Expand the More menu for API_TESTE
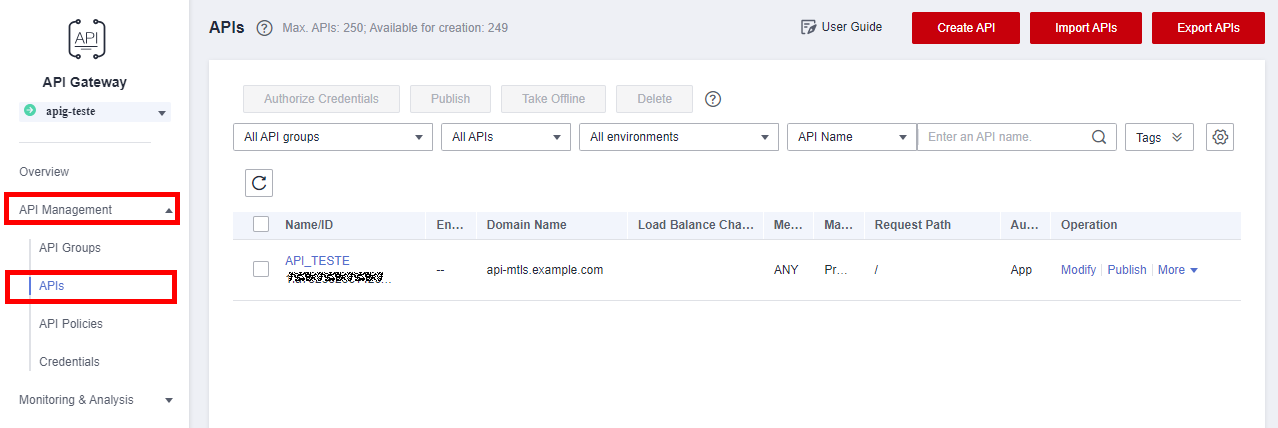Viewport: 1278px width, 428px height. pos(1177,270)
